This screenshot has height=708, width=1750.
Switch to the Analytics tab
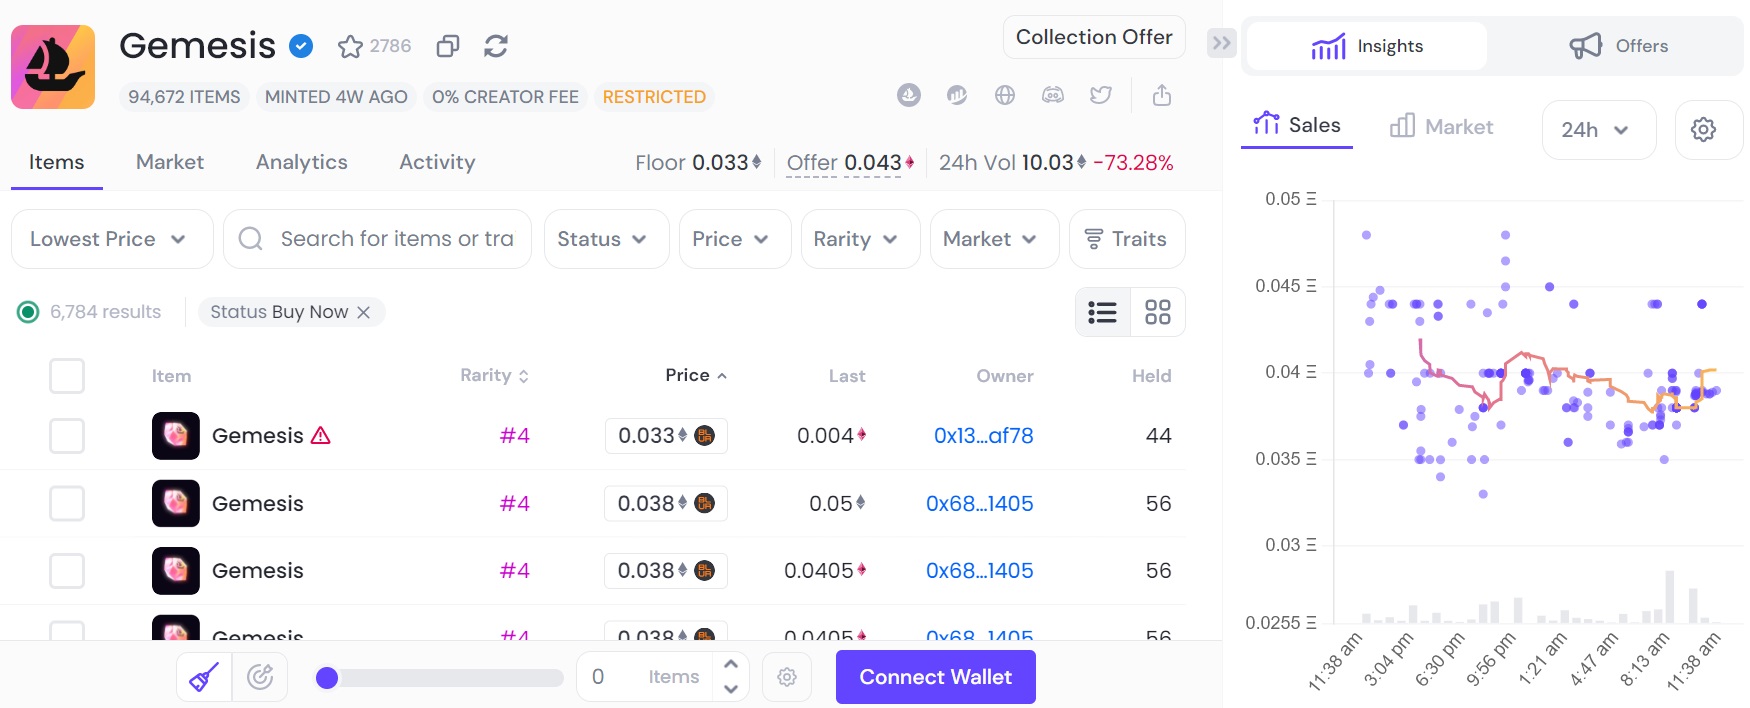[x=301, y=162]
